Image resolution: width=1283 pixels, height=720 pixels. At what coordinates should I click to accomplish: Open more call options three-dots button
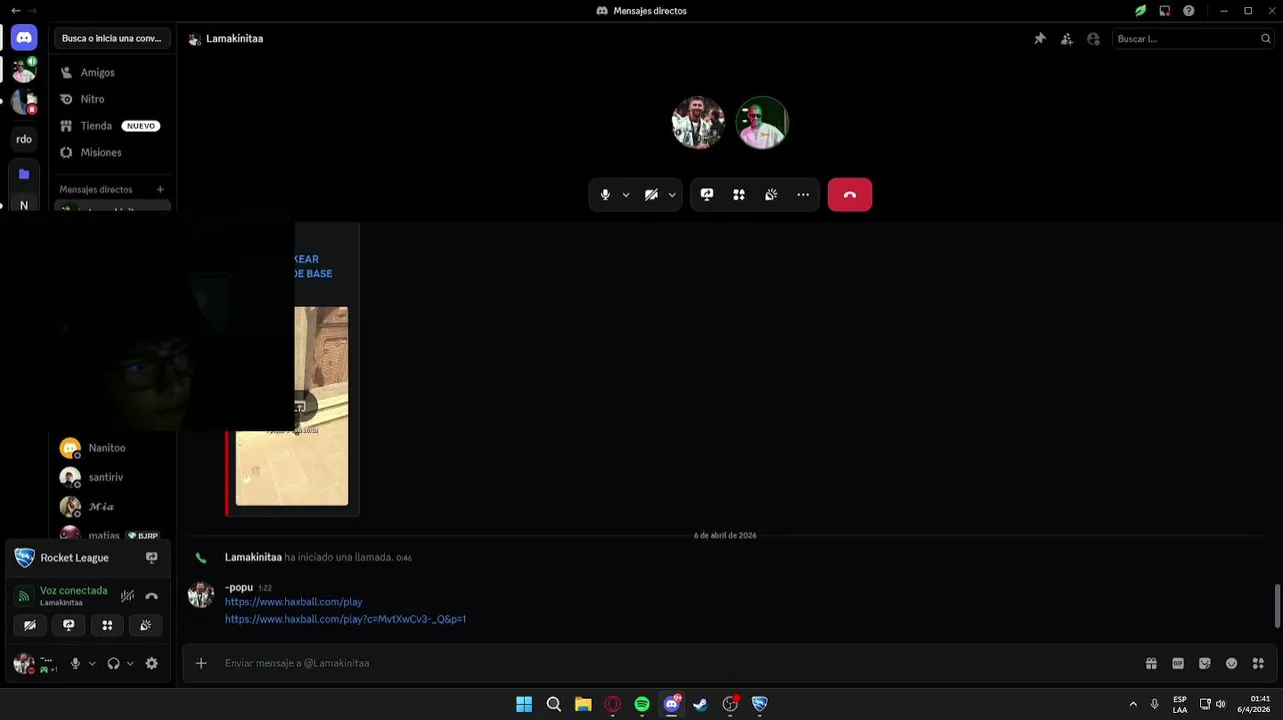[x=803, y=195]
